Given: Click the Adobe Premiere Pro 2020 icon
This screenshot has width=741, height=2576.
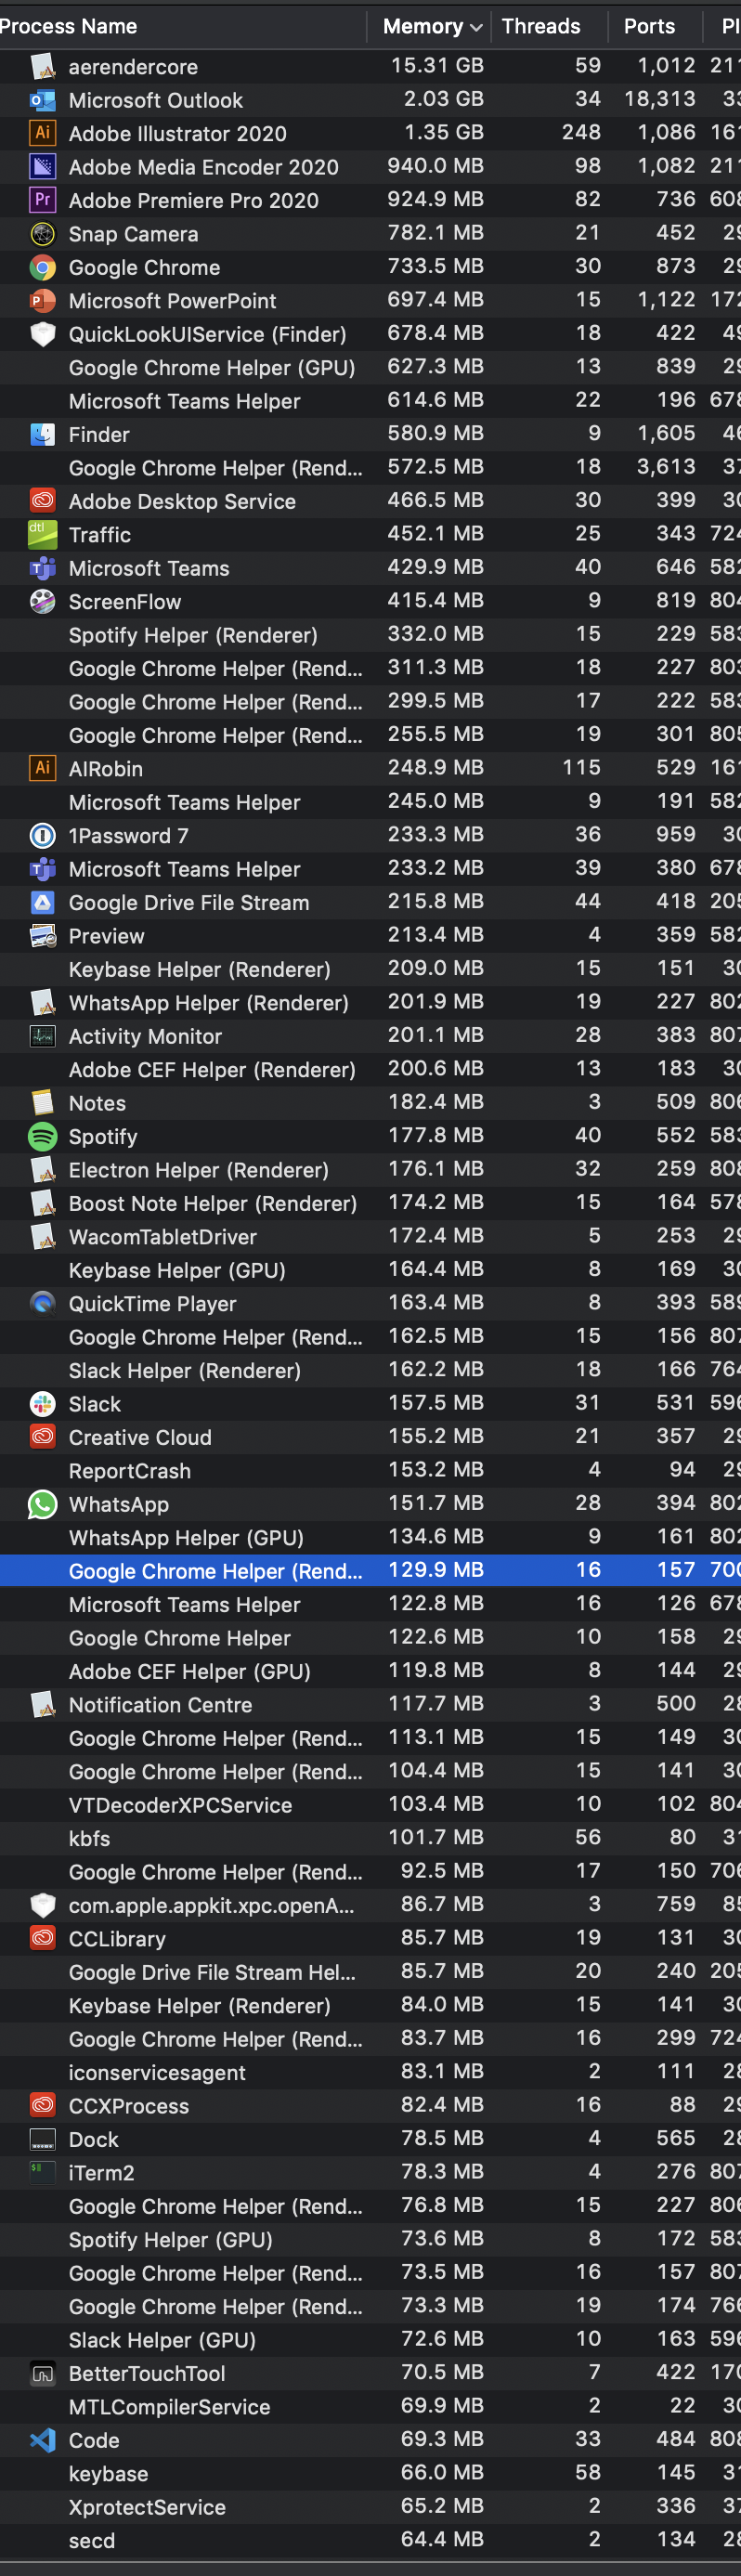Looking at the screenshot, I should pos(42,200).
